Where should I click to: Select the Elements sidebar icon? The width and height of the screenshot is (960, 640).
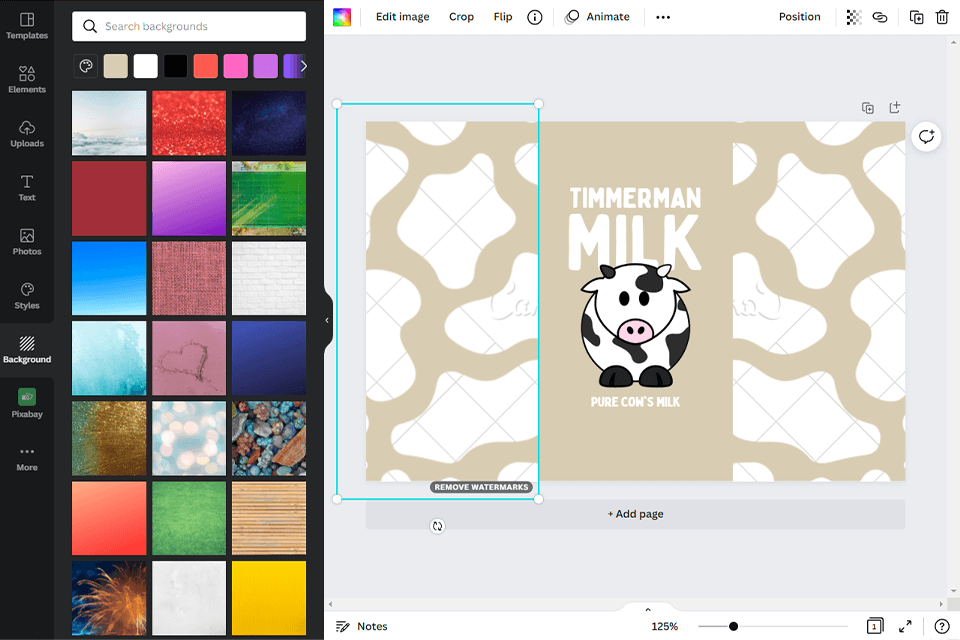tap(27, 79)
